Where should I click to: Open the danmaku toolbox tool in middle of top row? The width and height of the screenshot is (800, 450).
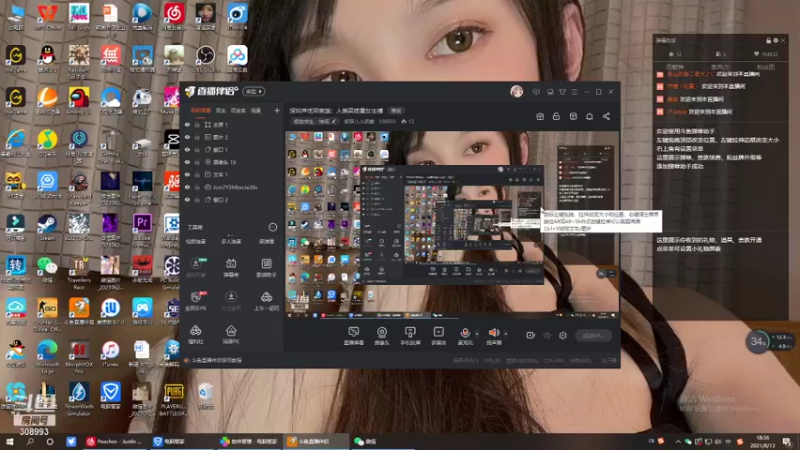(231, 267)
